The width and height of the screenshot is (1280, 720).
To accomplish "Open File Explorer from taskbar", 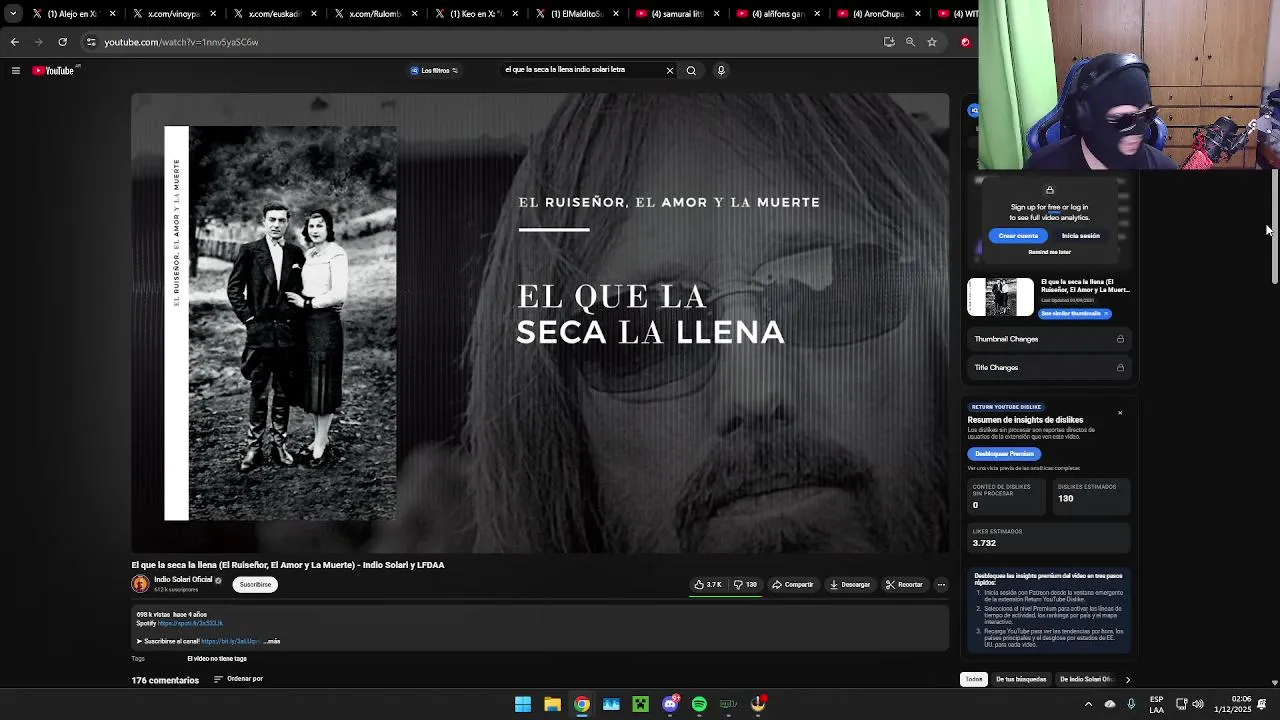I will point(552,704).
